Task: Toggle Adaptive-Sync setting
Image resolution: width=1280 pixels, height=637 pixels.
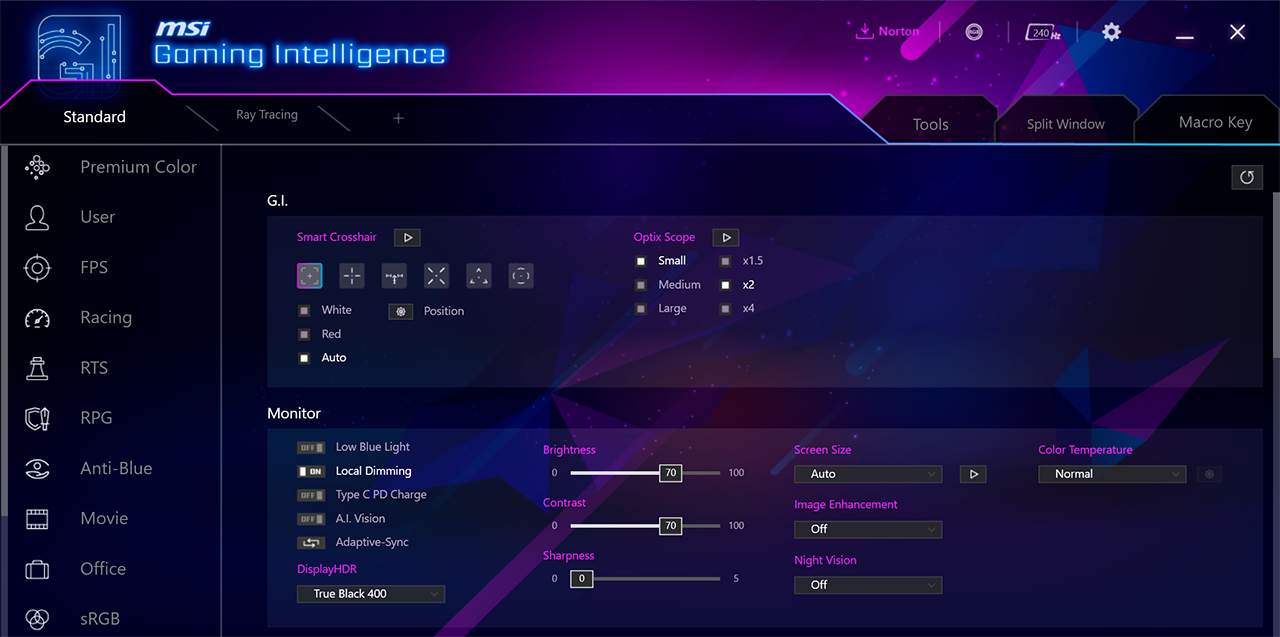Action: pyautogui.click(x=311, y=543)
